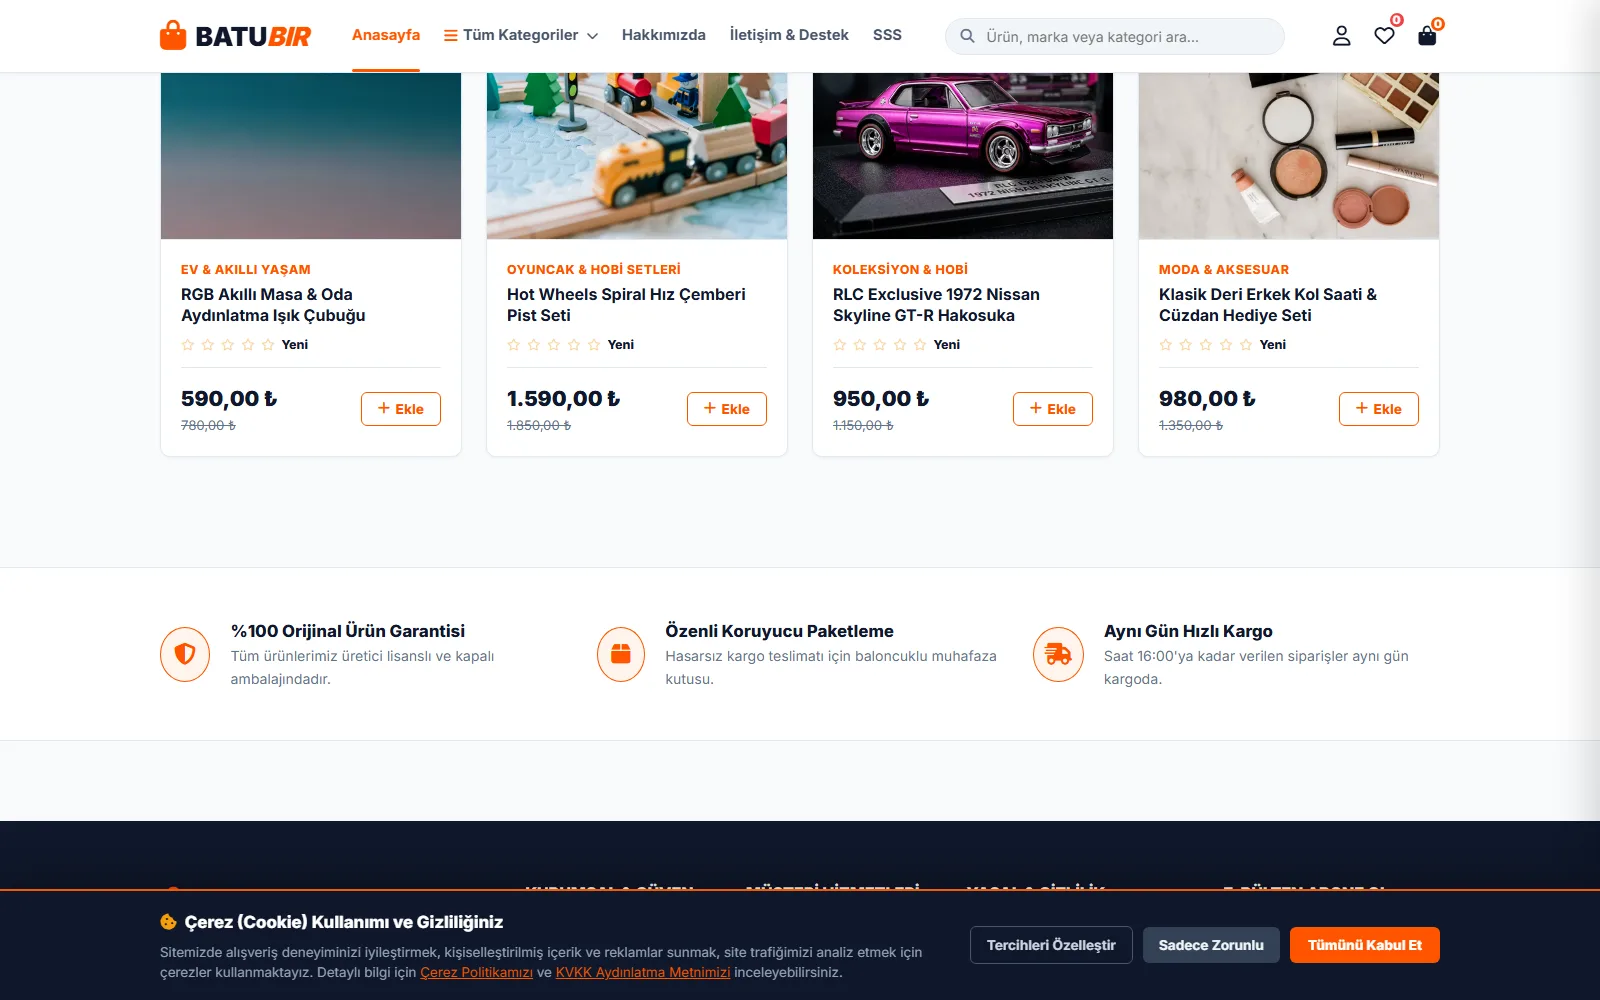The image size is (1600, 1000).
Task: Open the Çerez Politikamızı link
Action: click(x=476, y=973)
